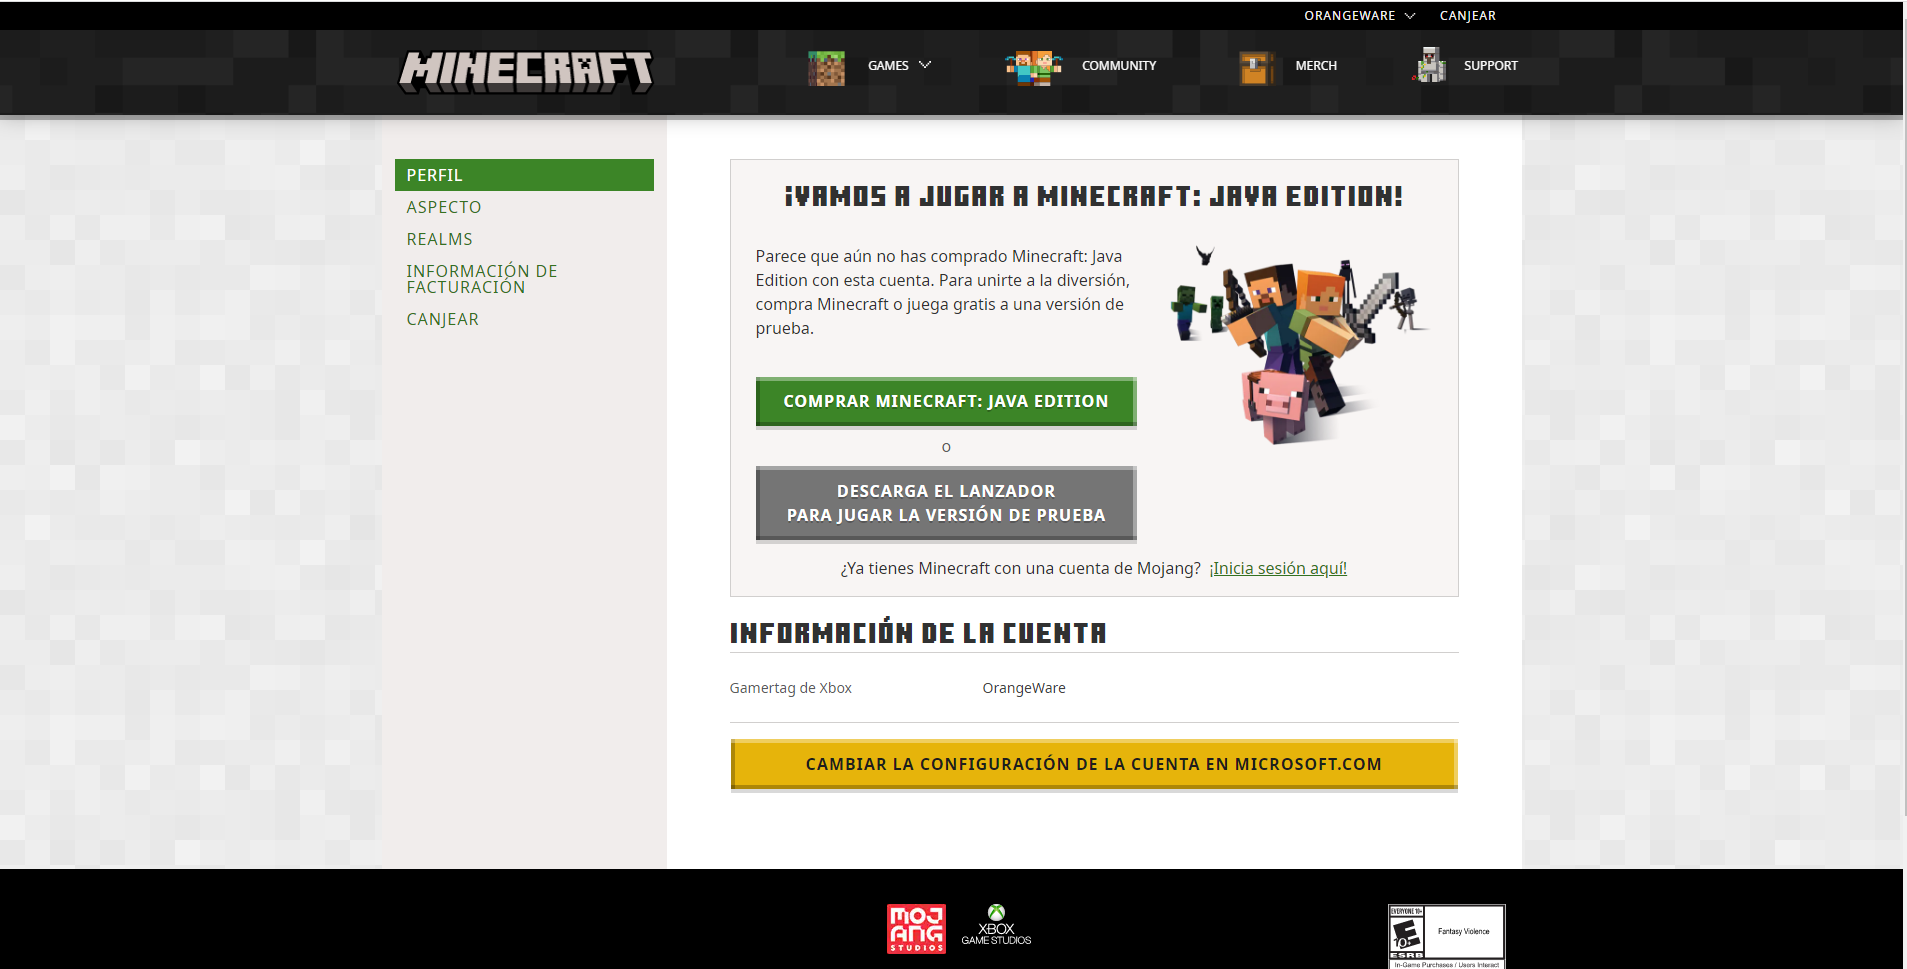This screenshot has height=969, width=1907.
Task: Go to ASPECTO in the sidebar
Action: [444, 207]
